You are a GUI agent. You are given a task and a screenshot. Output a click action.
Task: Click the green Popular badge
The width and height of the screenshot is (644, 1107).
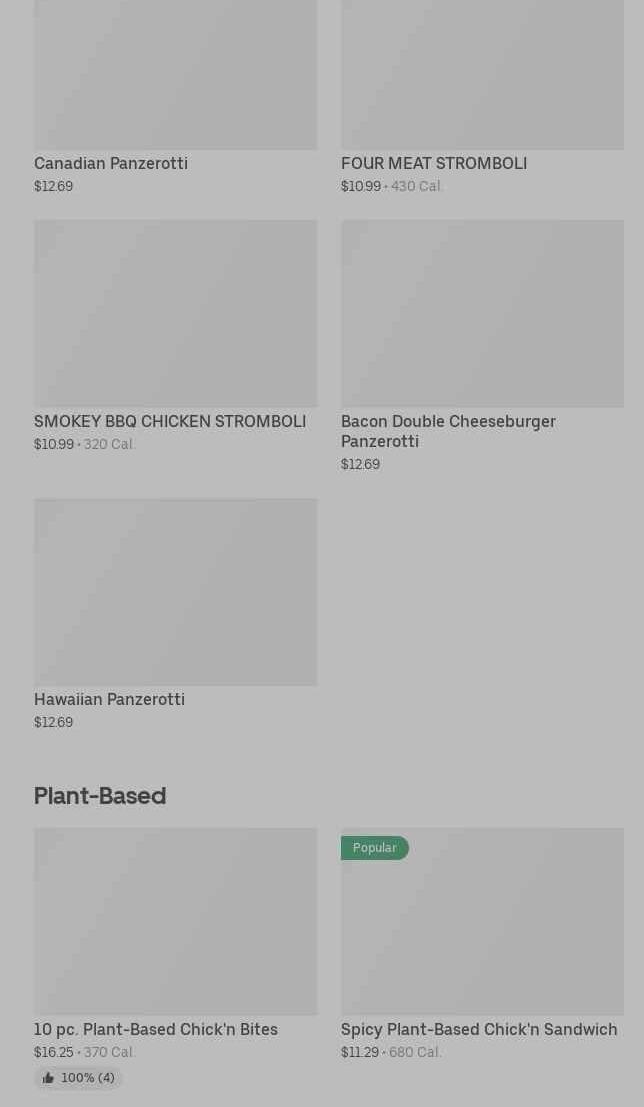tap(375, 848)
